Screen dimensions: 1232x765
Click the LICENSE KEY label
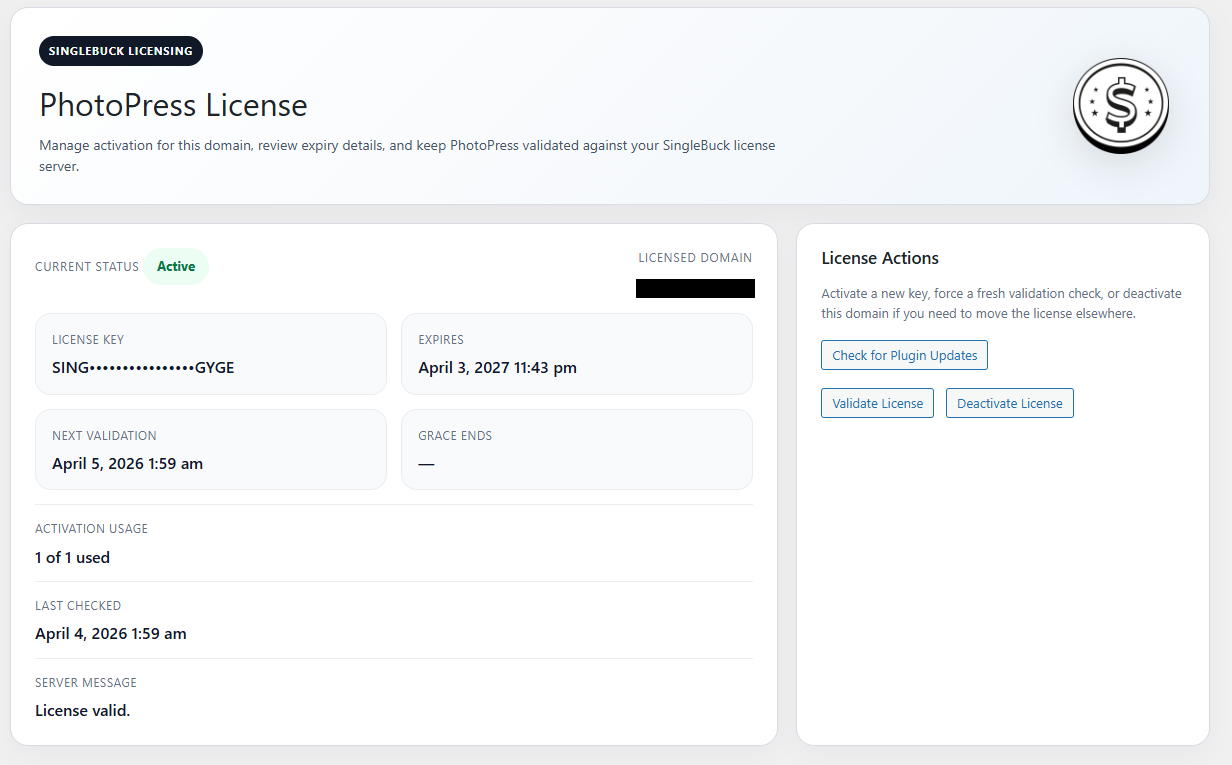88,340
